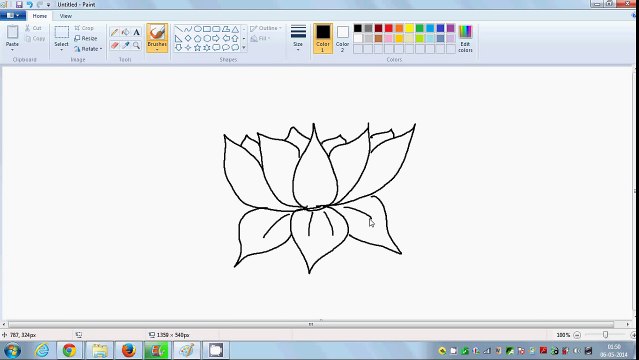This screenshot has width=639, height=360.
Task: Undo the last action via title bar
Action: (x=29, y=4)
